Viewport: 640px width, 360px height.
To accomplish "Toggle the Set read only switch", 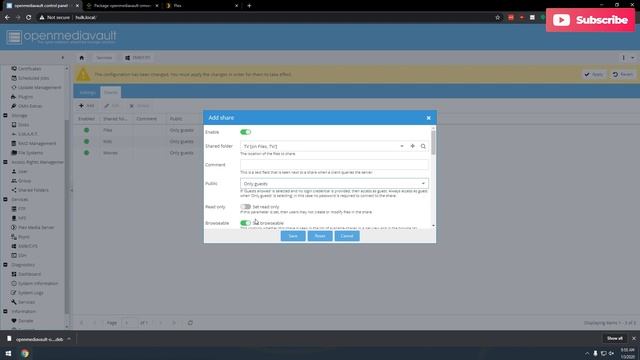I will pos(245,207).
